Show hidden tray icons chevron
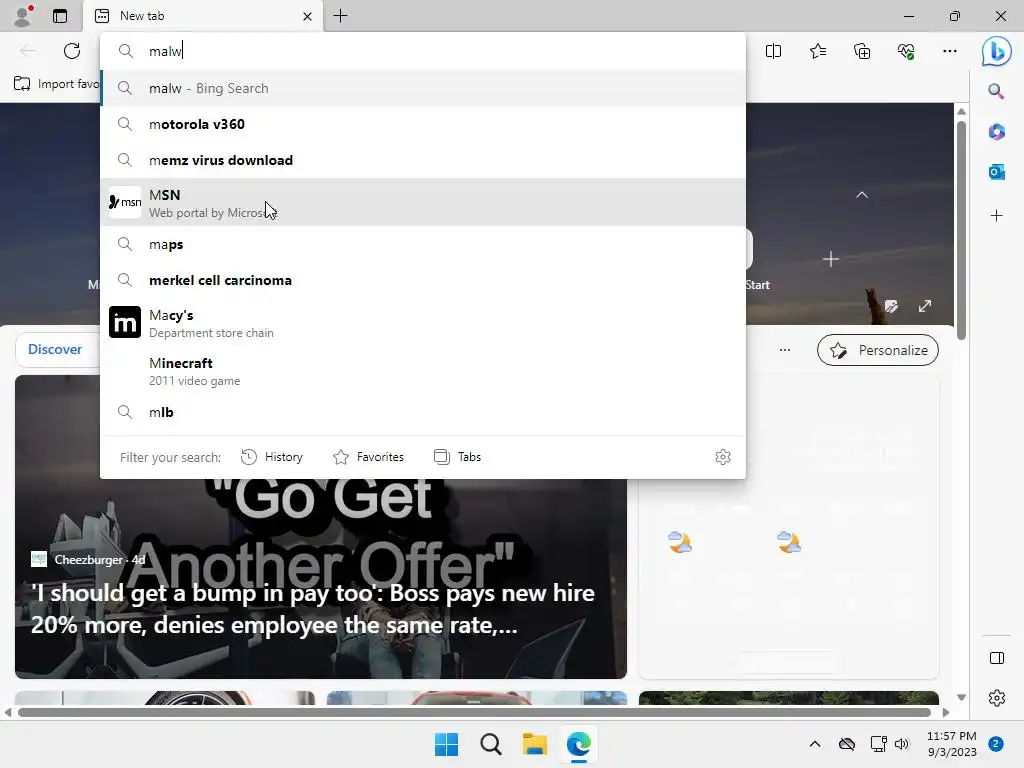Screen dimensions: 1024x768 point(814,744)
